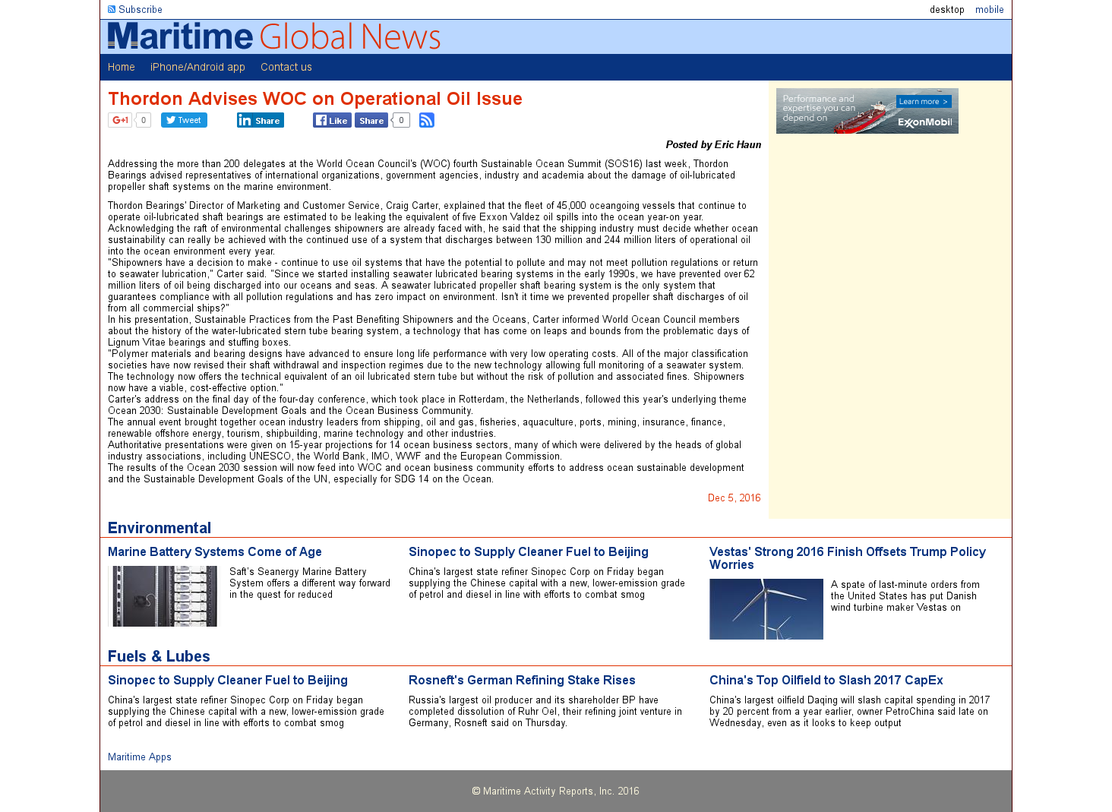Click the Danish wind turbine maker summary
This screenshot has width=1112, height=812.
click(906, 596)
